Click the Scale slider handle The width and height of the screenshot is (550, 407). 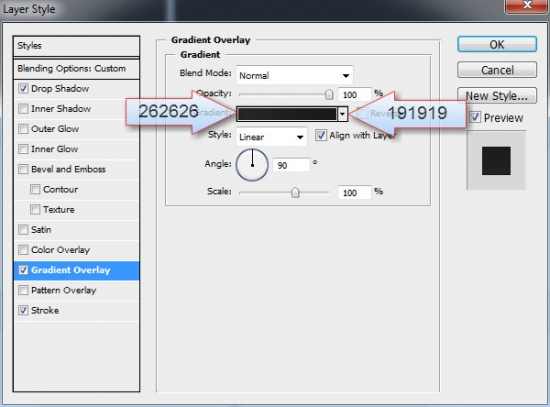295,192
